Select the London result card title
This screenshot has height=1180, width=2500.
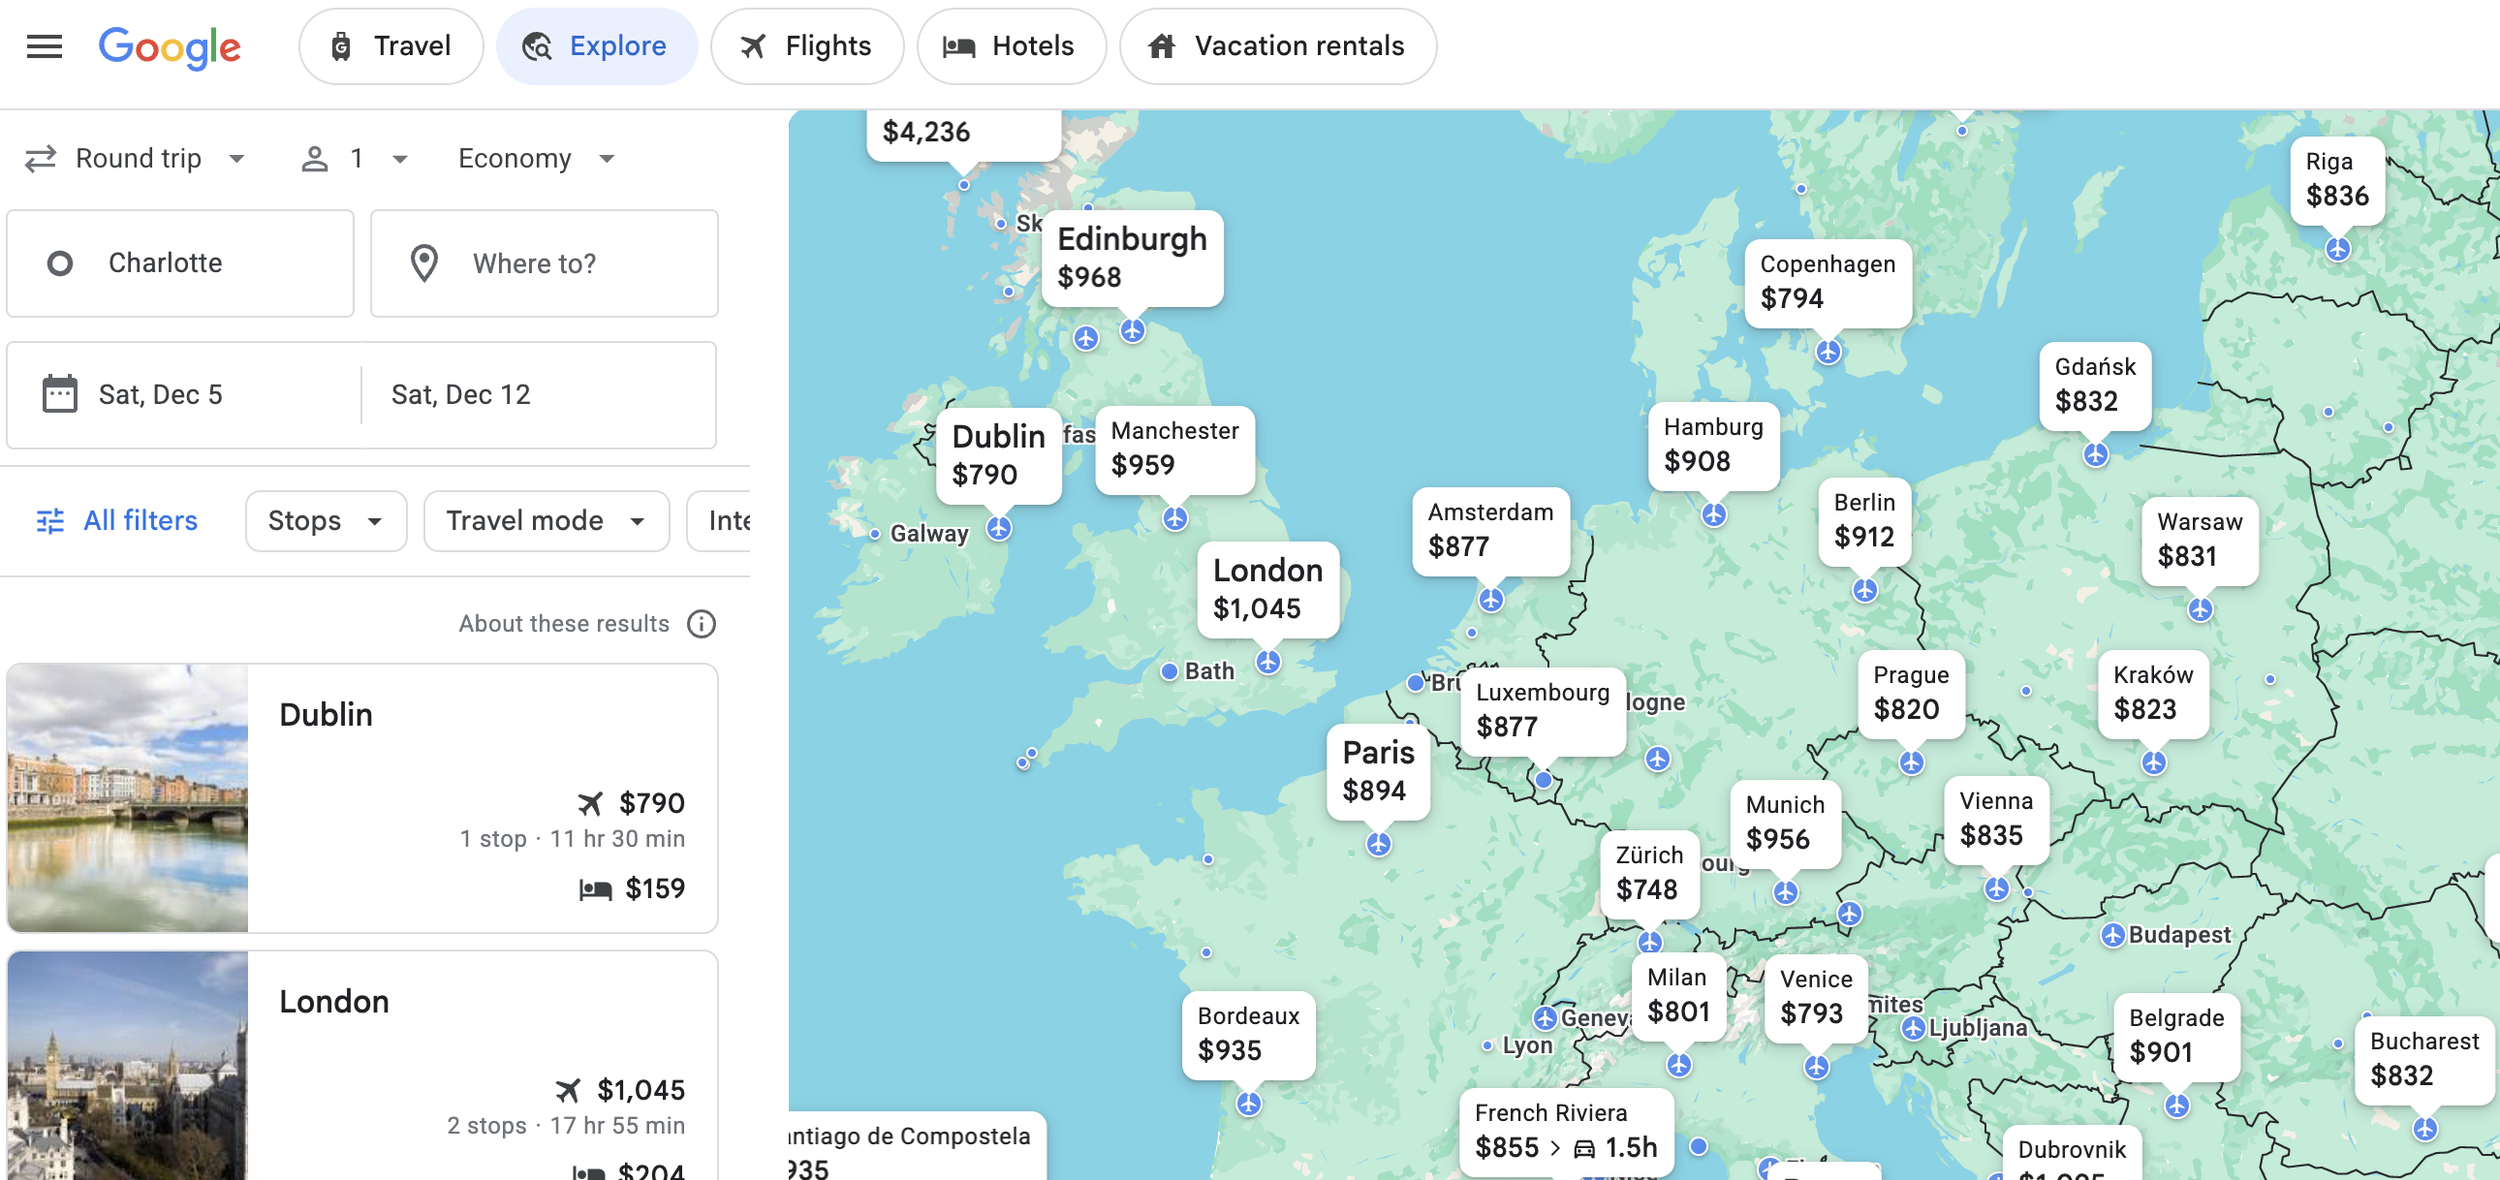pyautogui.click(x=334, y=1002)
